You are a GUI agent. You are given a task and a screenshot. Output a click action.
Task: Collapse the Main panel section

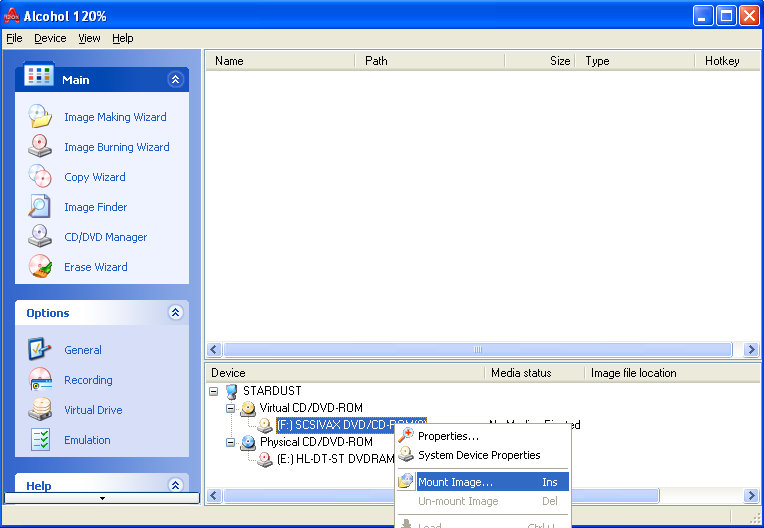coord(175,79)
